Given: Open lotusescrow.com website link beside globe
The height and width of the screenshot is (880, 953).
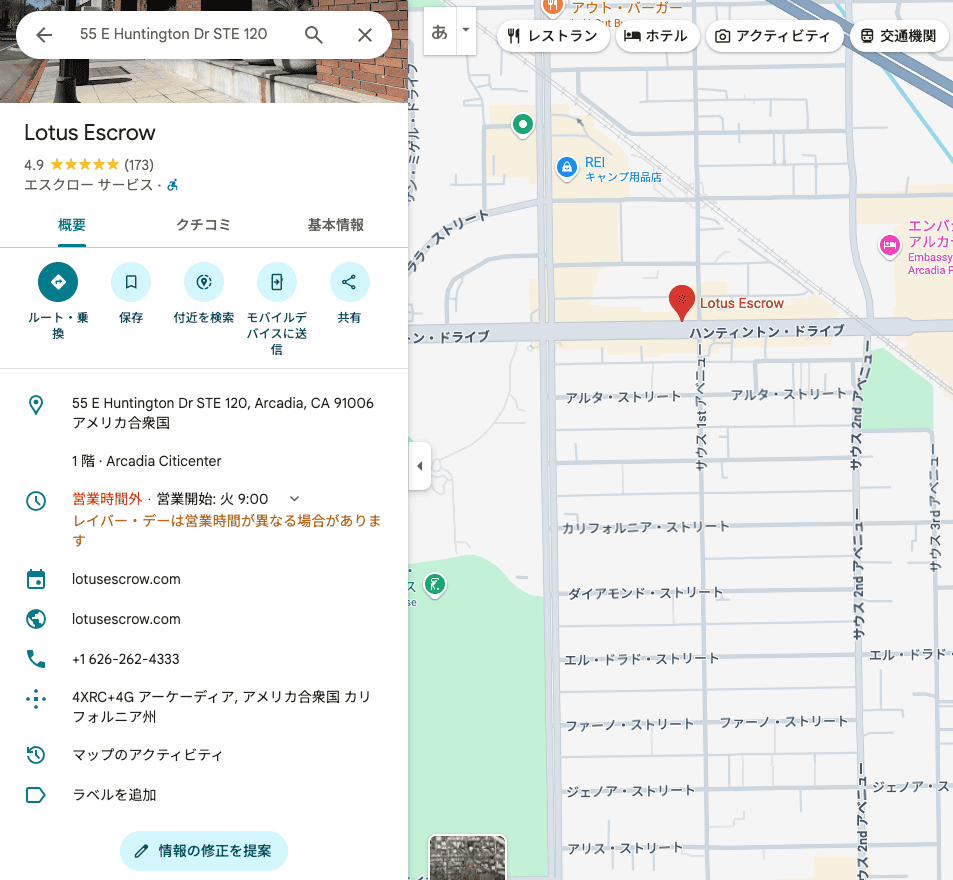Looking at the screenshot, I should pyautogui.click(x=126, y=619).
